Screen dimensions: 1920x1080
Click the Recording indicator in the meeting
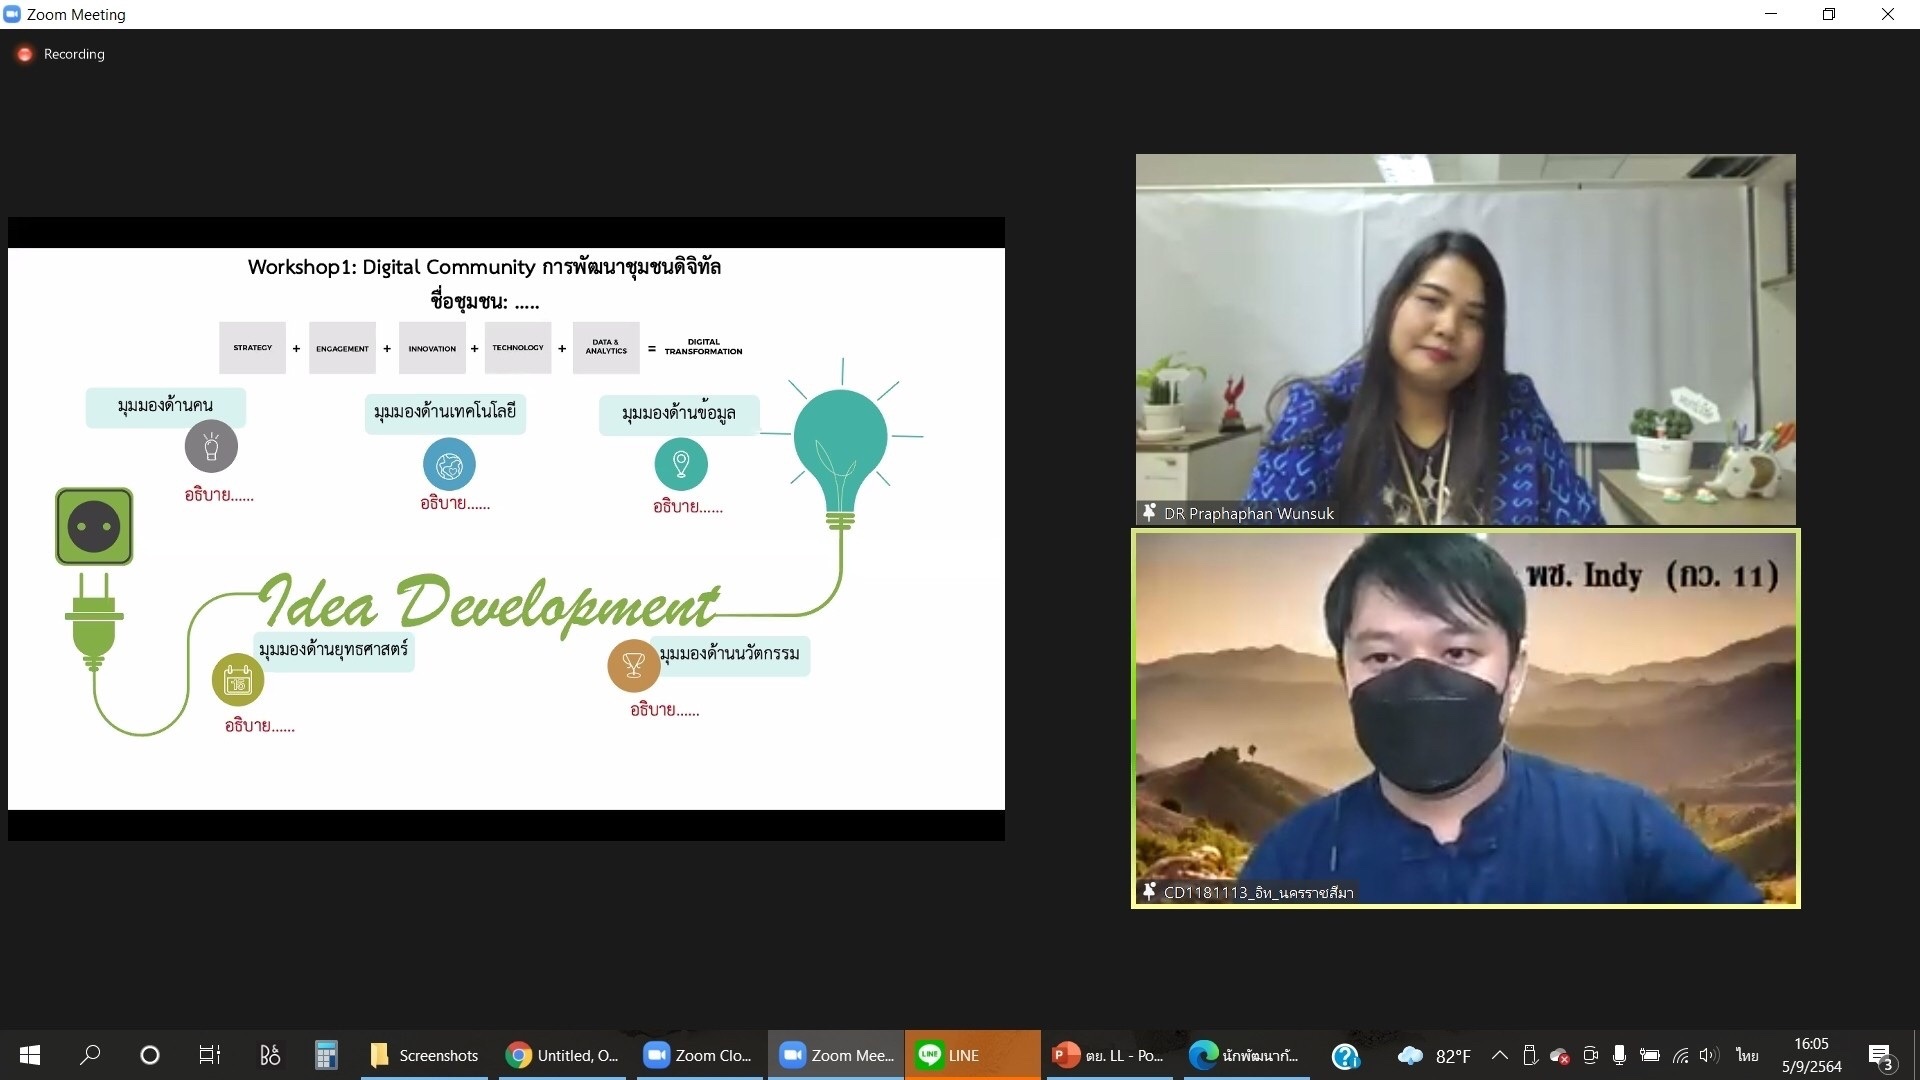(60, 54)
